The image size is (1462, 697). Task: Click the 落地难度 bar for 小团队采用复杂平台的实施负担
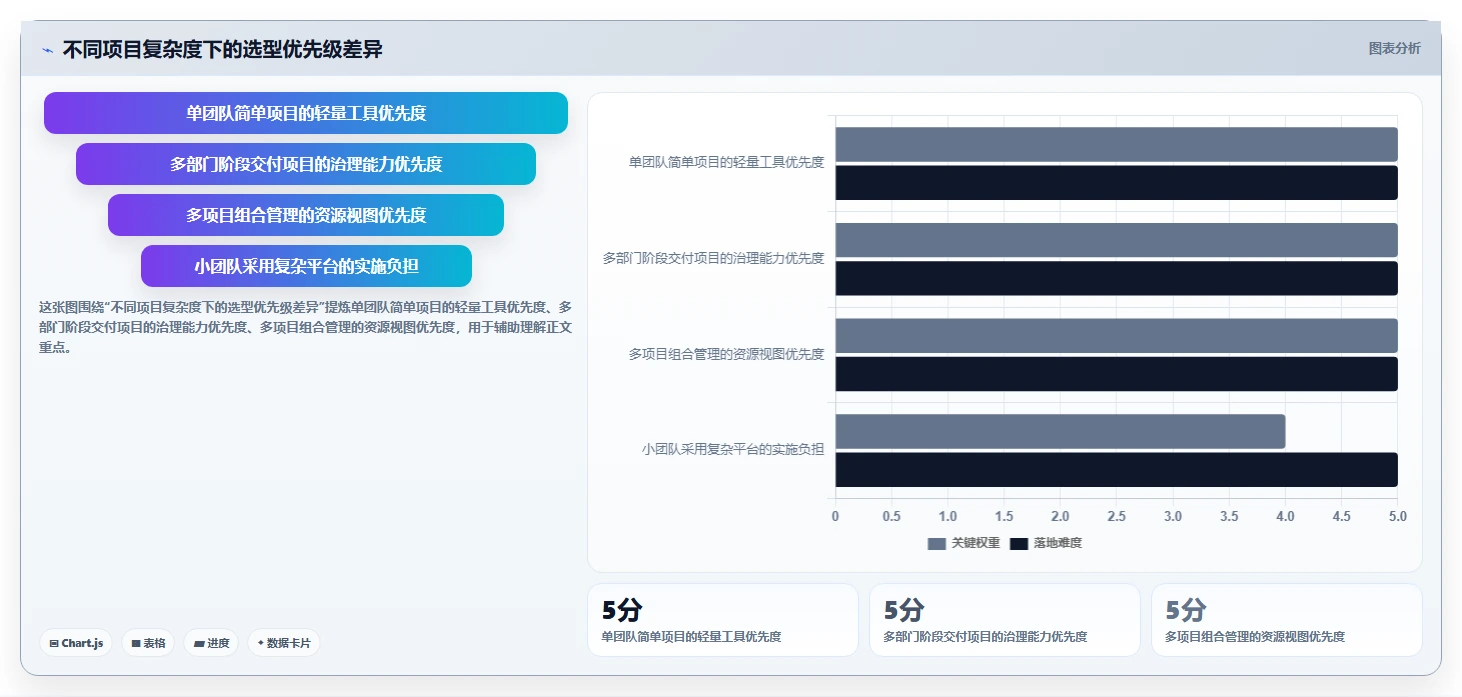pos(1116,470)
